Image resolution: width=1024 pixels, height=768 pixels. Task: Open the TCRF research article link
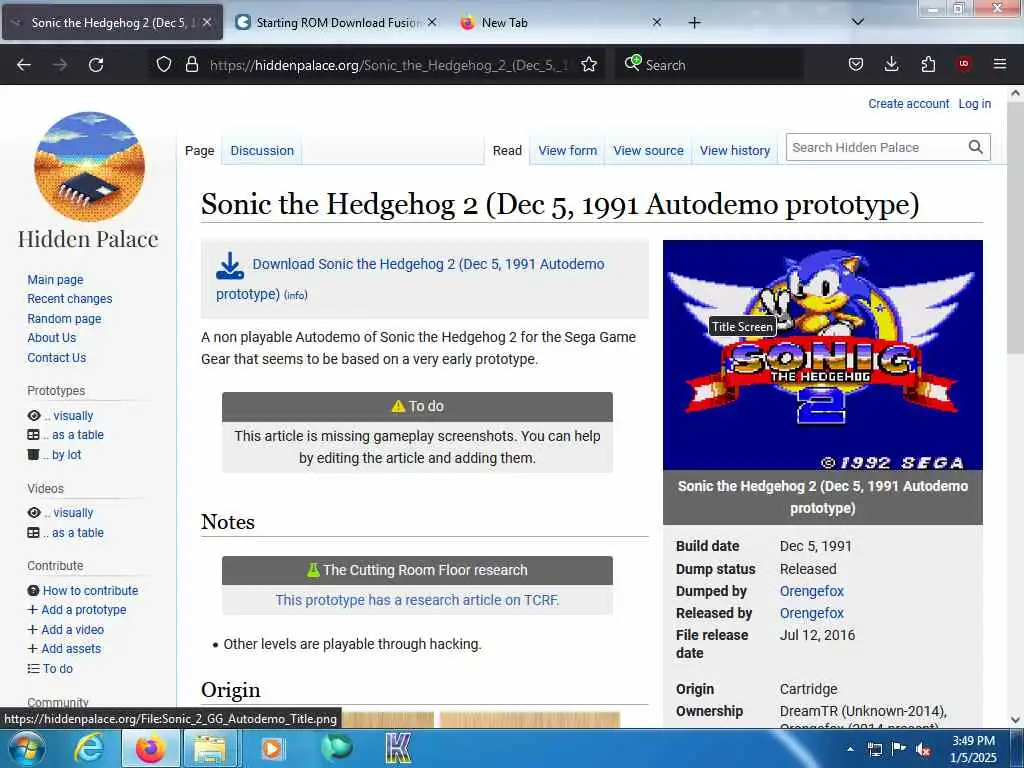pos(417,600)
